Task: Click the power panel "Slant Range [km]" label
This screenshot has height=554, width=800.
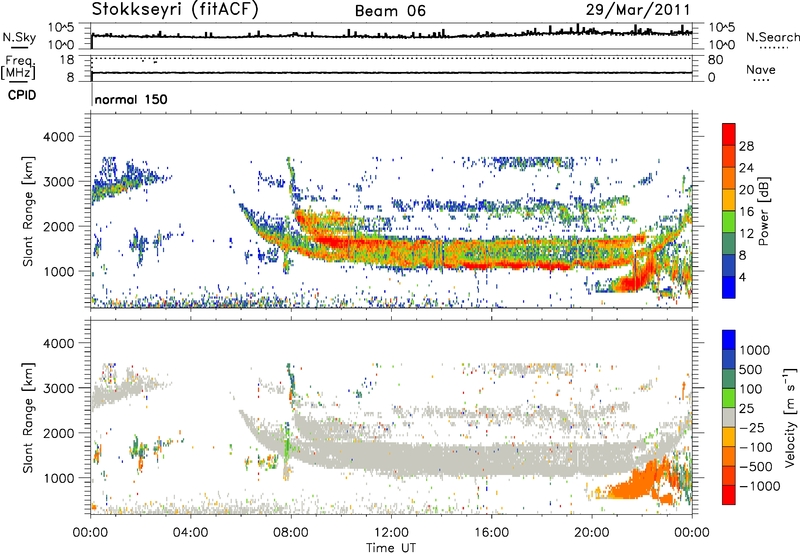Action: tap(28, 211)
